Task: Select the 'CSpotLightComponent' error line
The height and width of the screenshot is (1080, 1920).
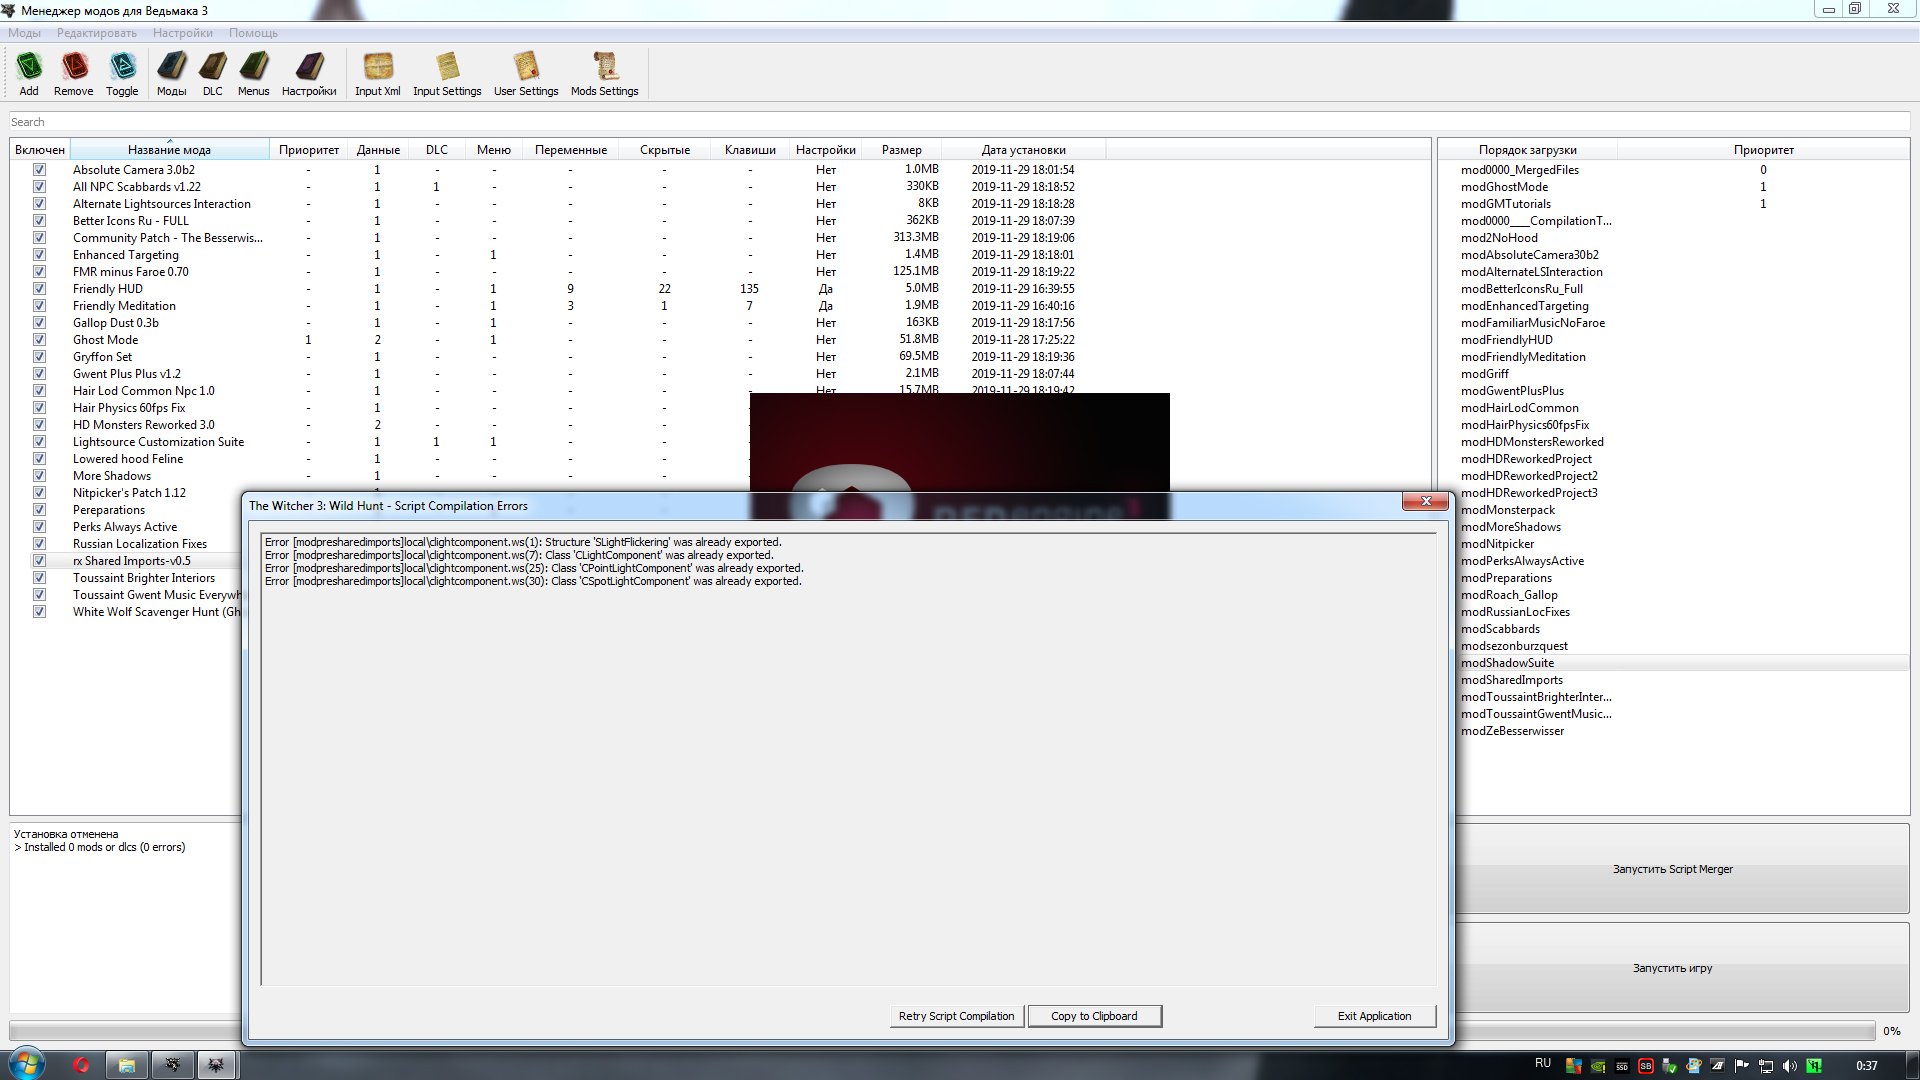Action: coord(533,581)
